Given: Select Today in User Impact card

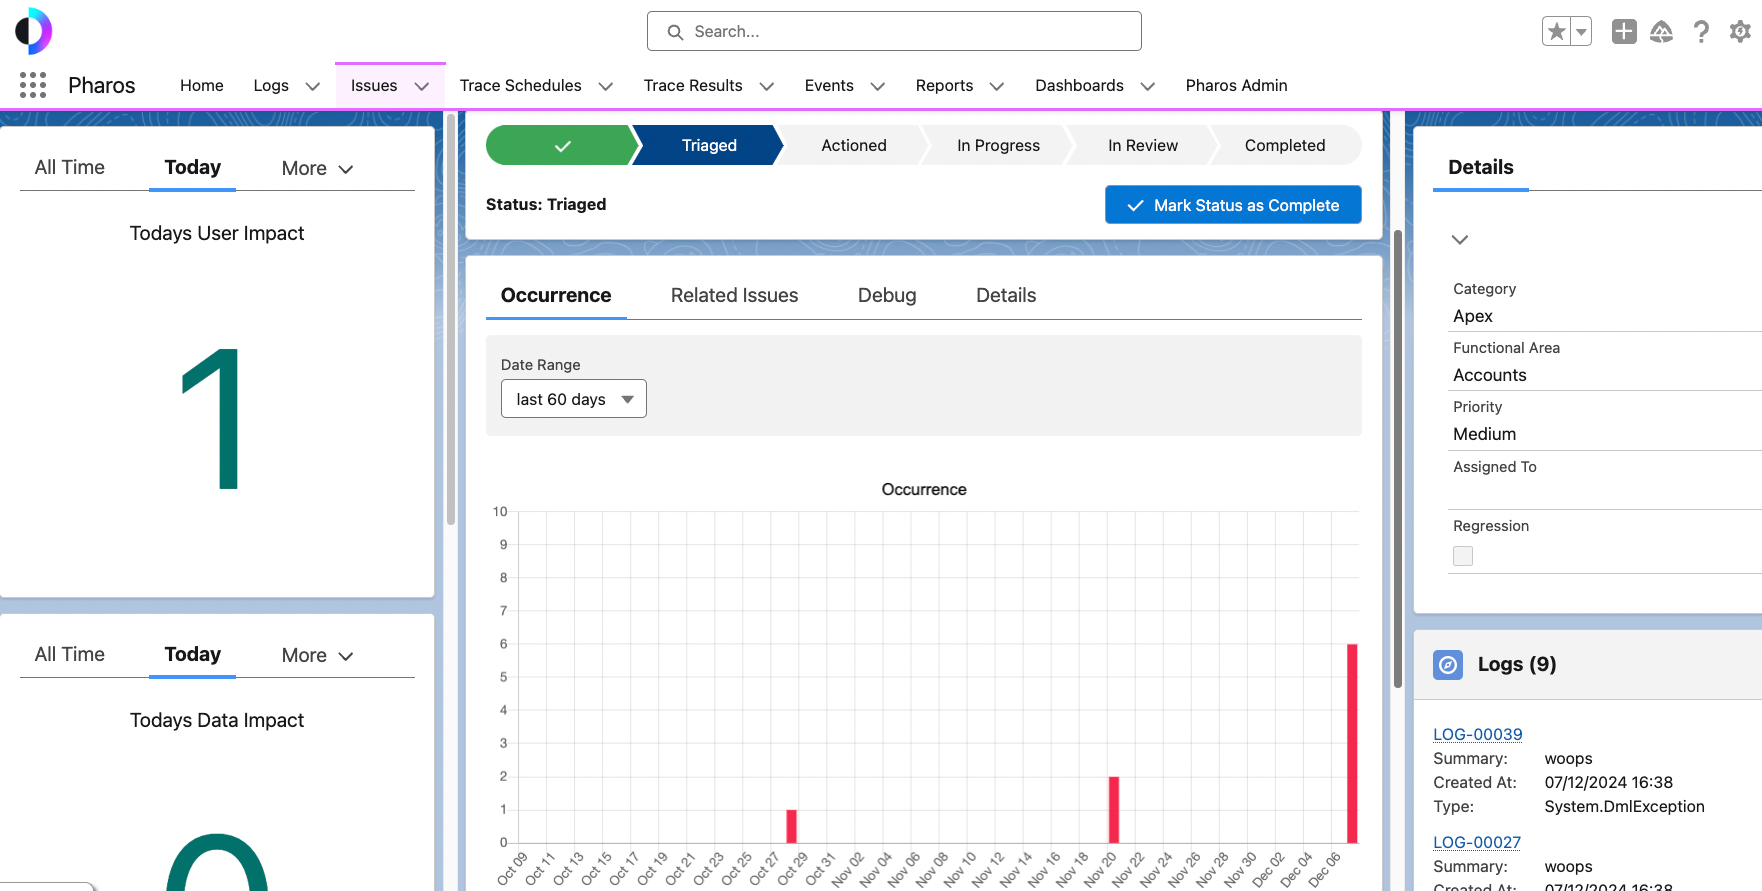Looking at the screenshot, I should (192, 168).
